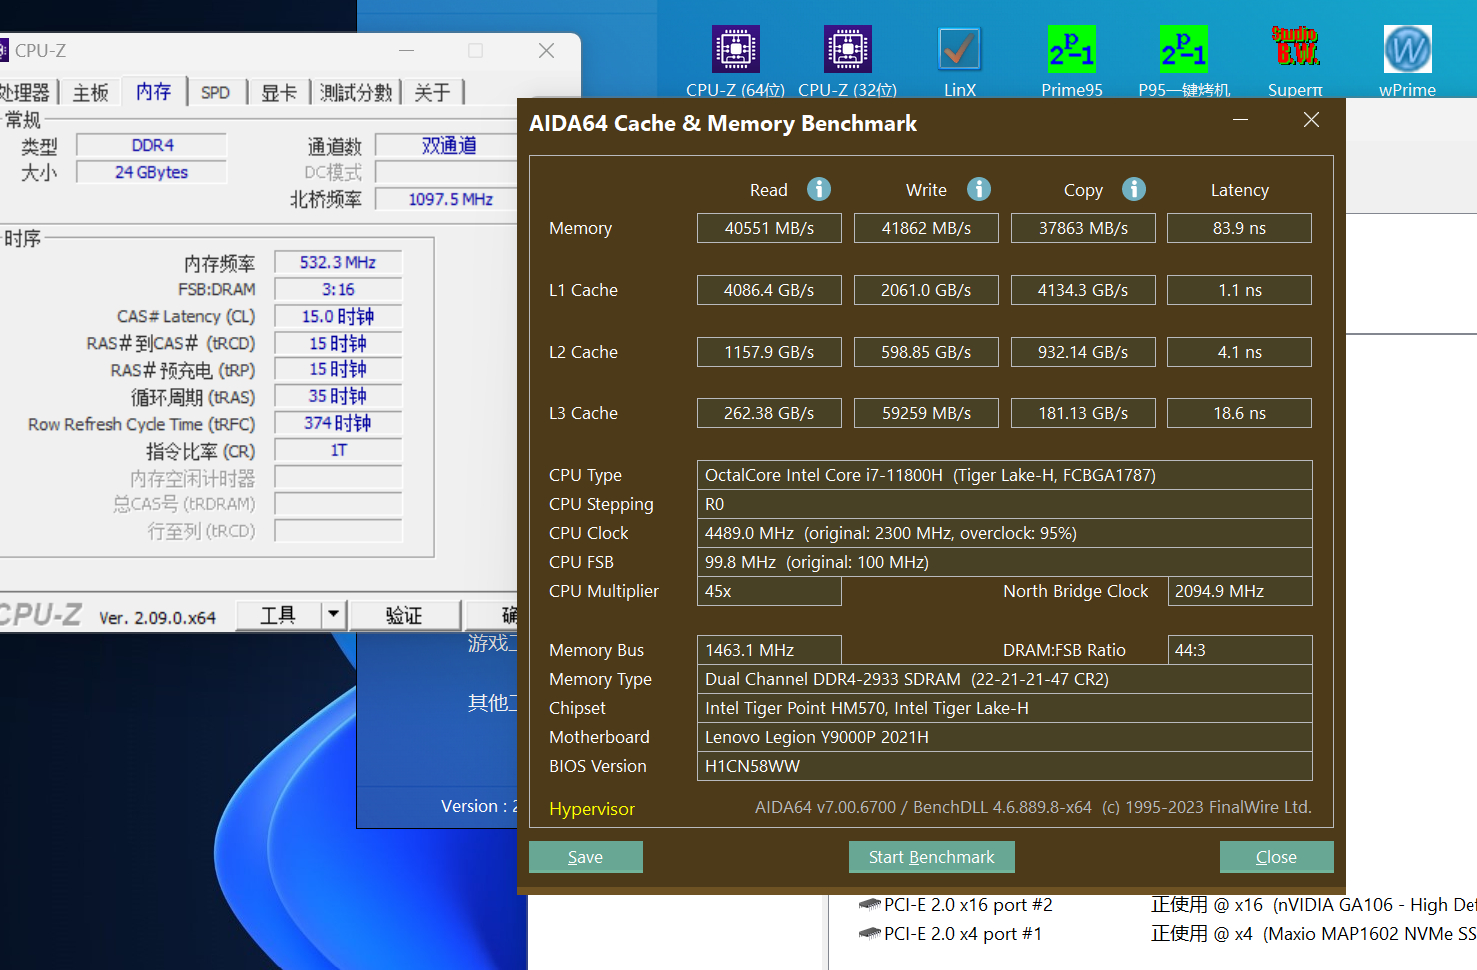Click the CAS# Latency value 15.0 时钟

pos(338,316)
